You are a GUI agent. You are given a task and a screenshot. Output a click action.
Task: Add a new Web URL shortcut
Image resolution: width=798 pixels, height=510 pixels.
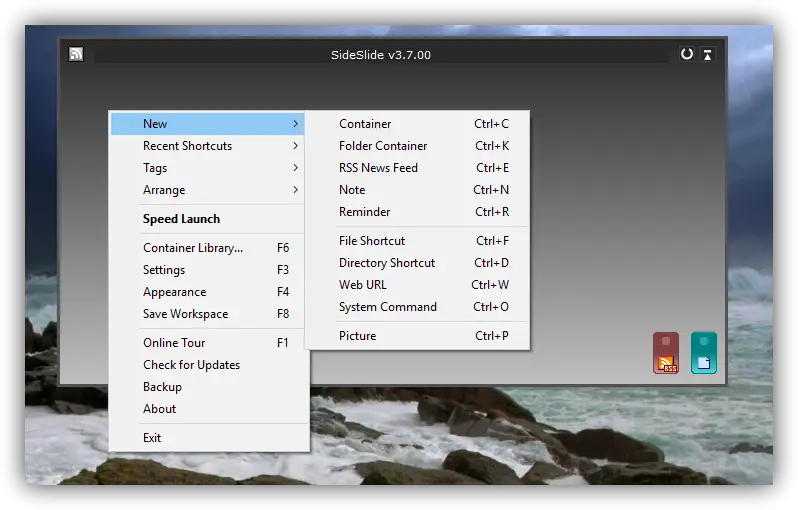(x=417, y=285)
